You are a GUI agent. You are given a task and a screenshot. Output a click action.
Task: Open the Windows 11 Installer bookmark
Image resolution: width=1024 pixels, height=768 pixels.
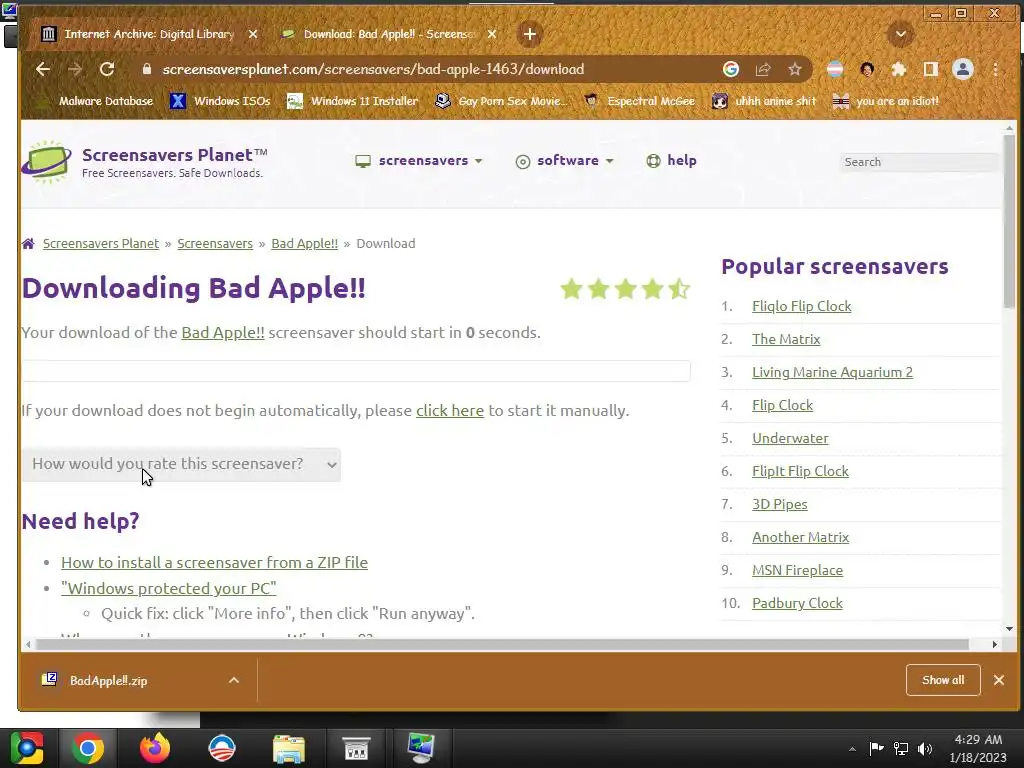[353, 101]
